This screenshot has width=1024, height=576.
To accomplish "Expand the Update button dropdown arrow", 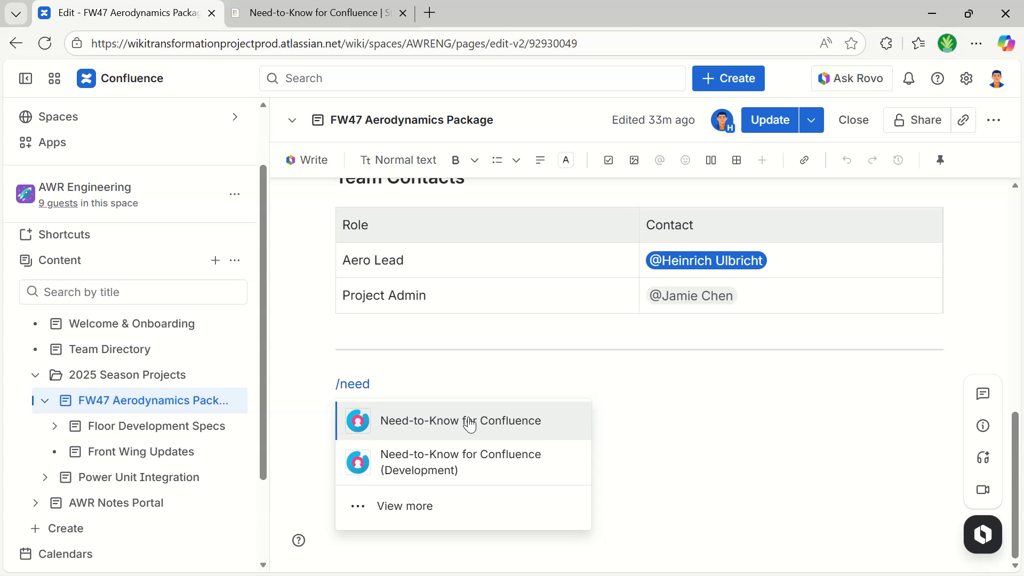I will 811,120.
